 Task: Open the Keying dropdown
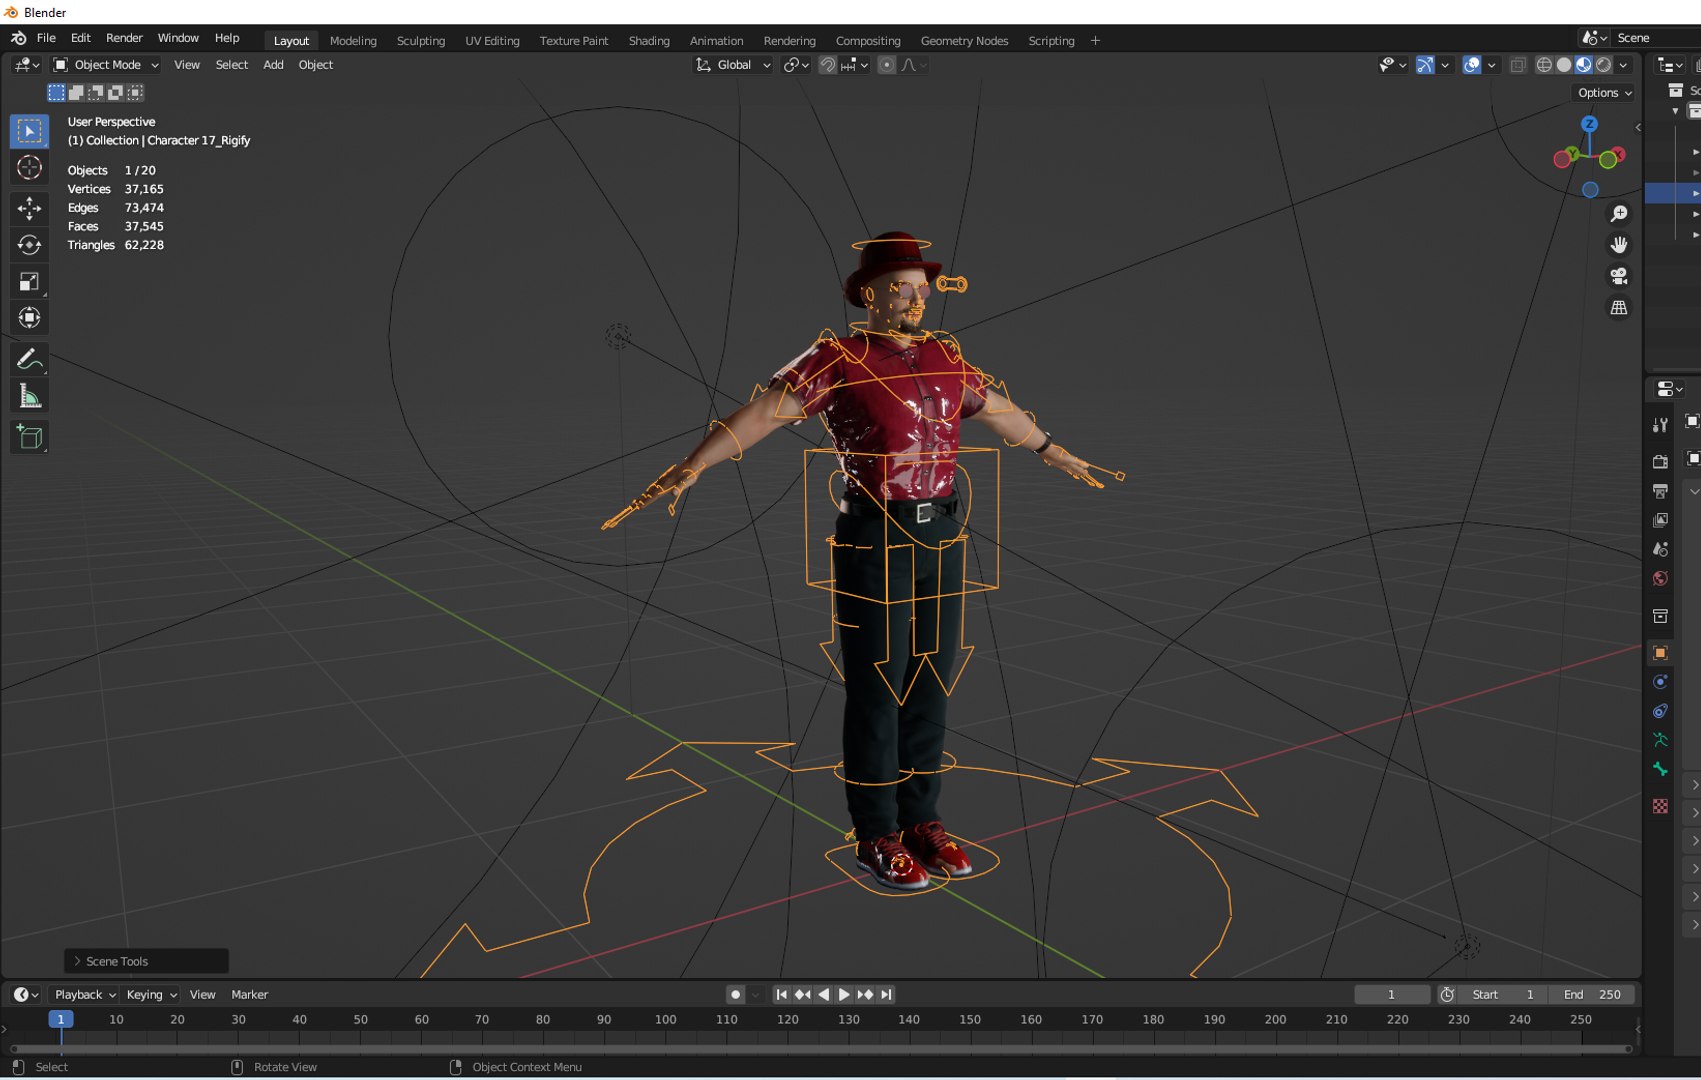(x=151, y=995)
